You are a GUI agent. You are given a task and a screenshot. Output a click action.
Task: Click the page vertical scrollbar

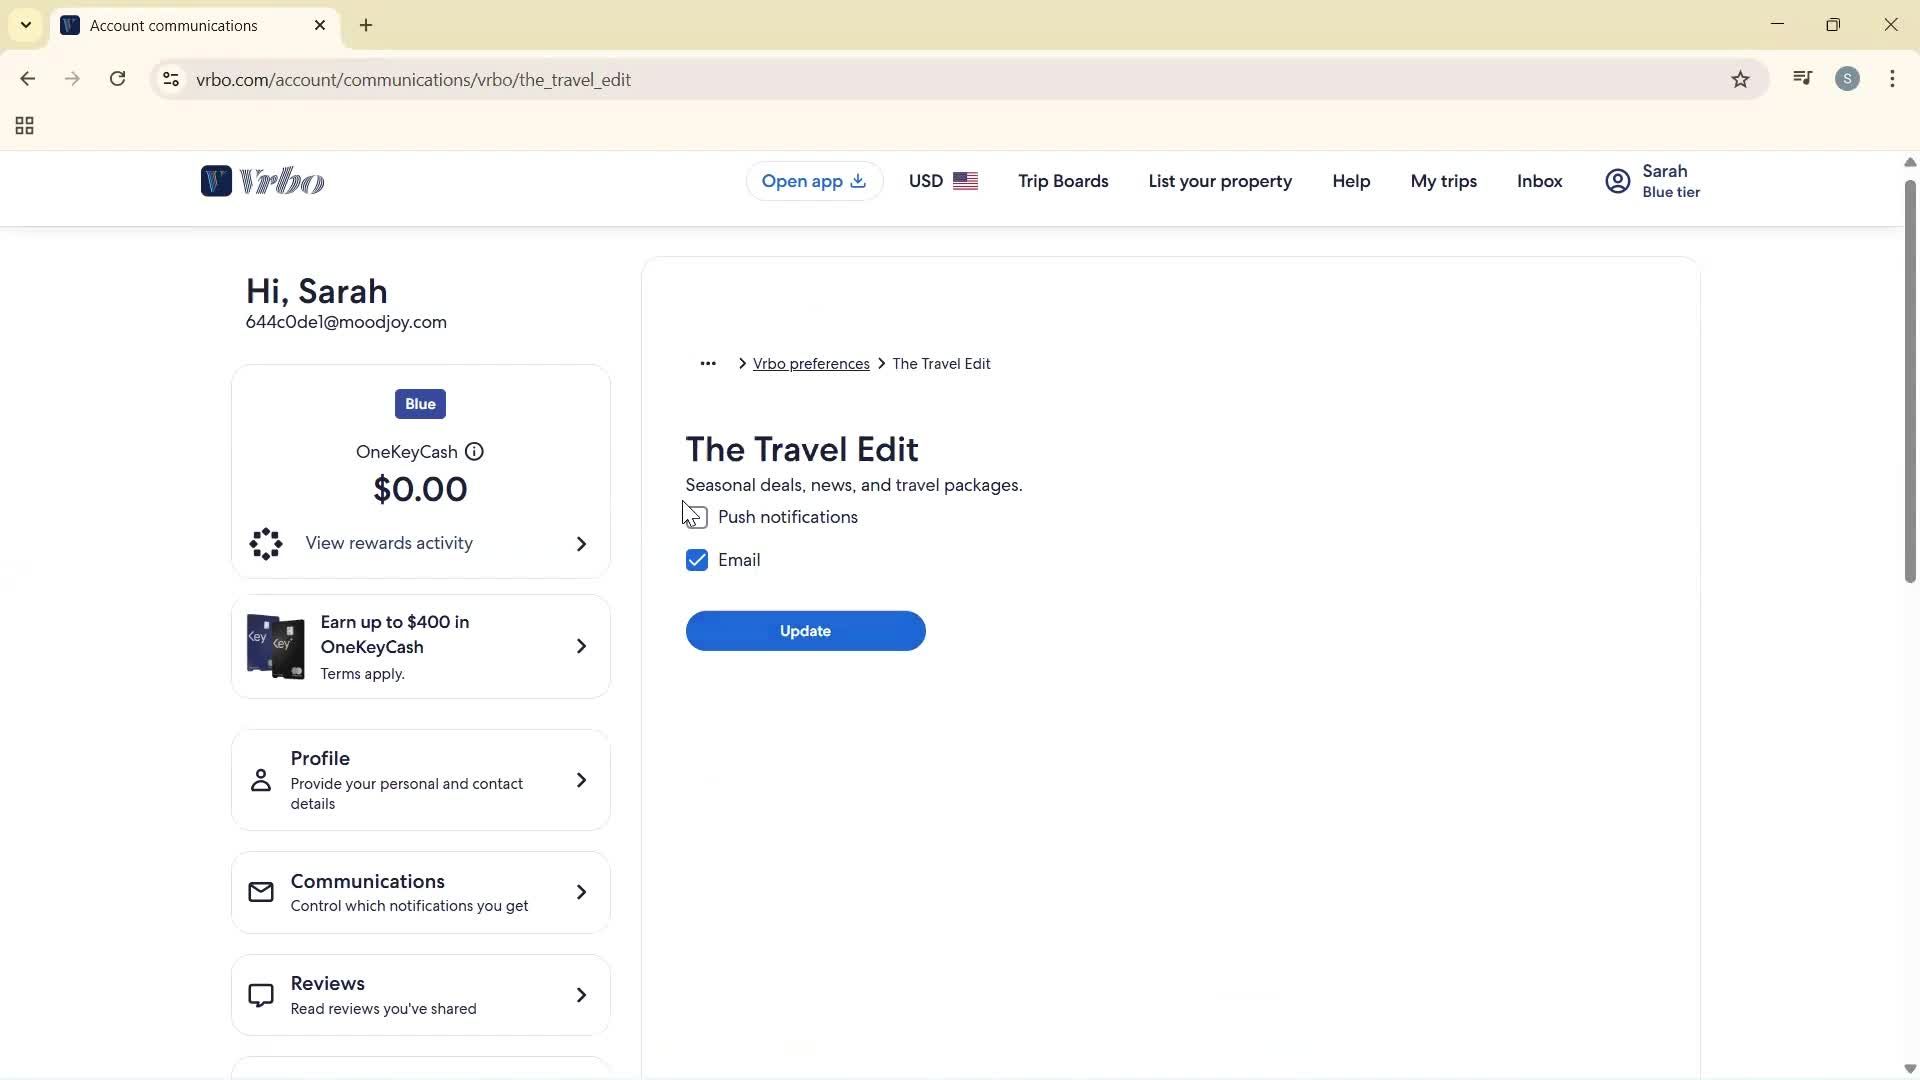(x=1909, y=380)
